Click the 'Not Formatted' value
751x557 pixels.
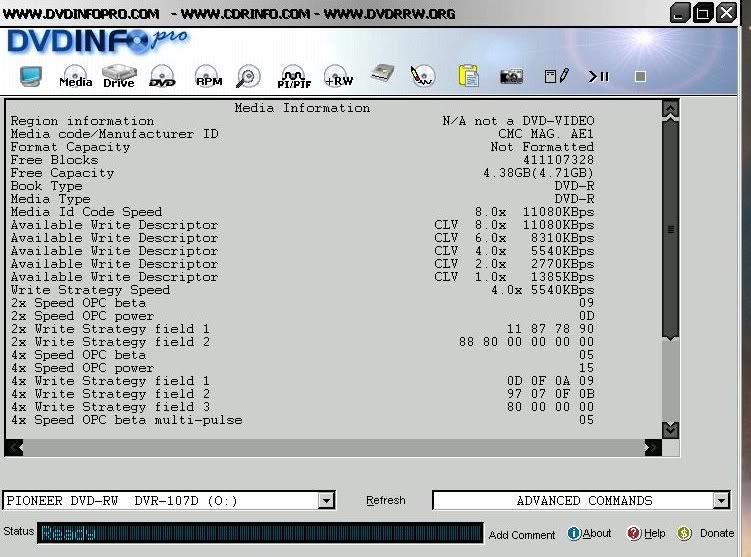coord(542,147)
